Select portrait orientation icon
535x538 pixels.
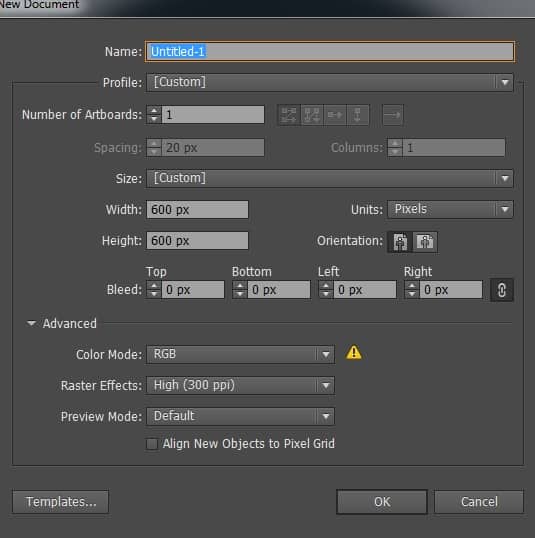point(400,242)
